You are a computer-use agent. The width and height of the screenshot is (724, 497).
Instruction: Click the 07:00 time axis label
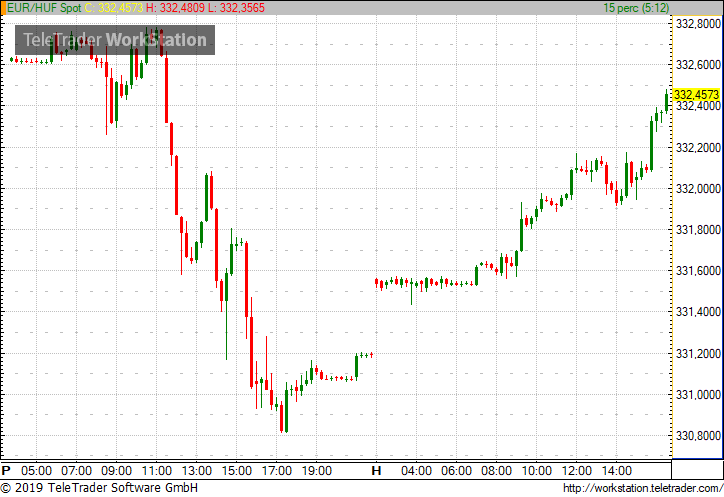(x=77, y=471)
